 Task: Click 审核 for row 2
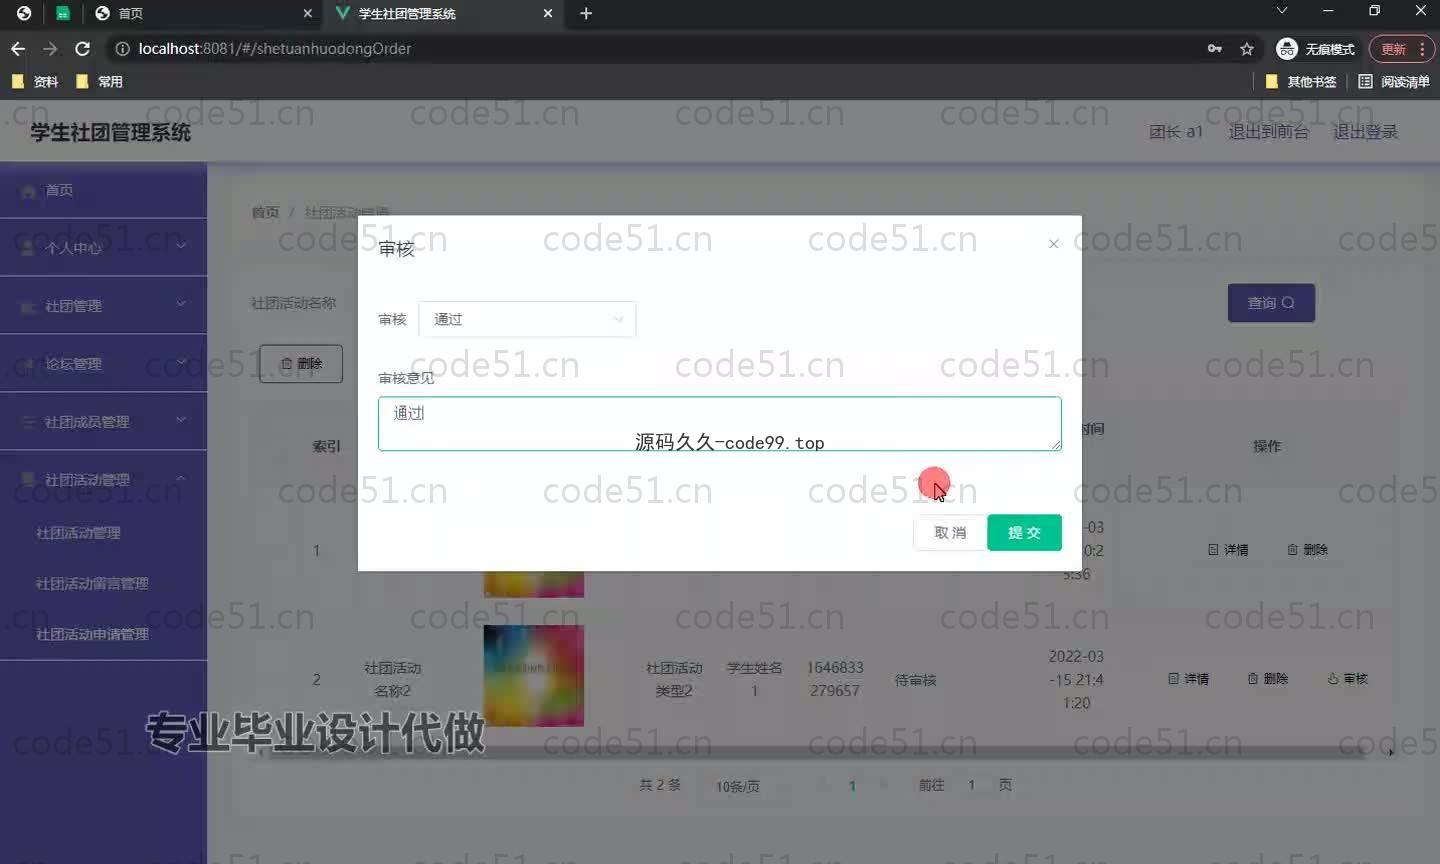(x=1347, y=679)
